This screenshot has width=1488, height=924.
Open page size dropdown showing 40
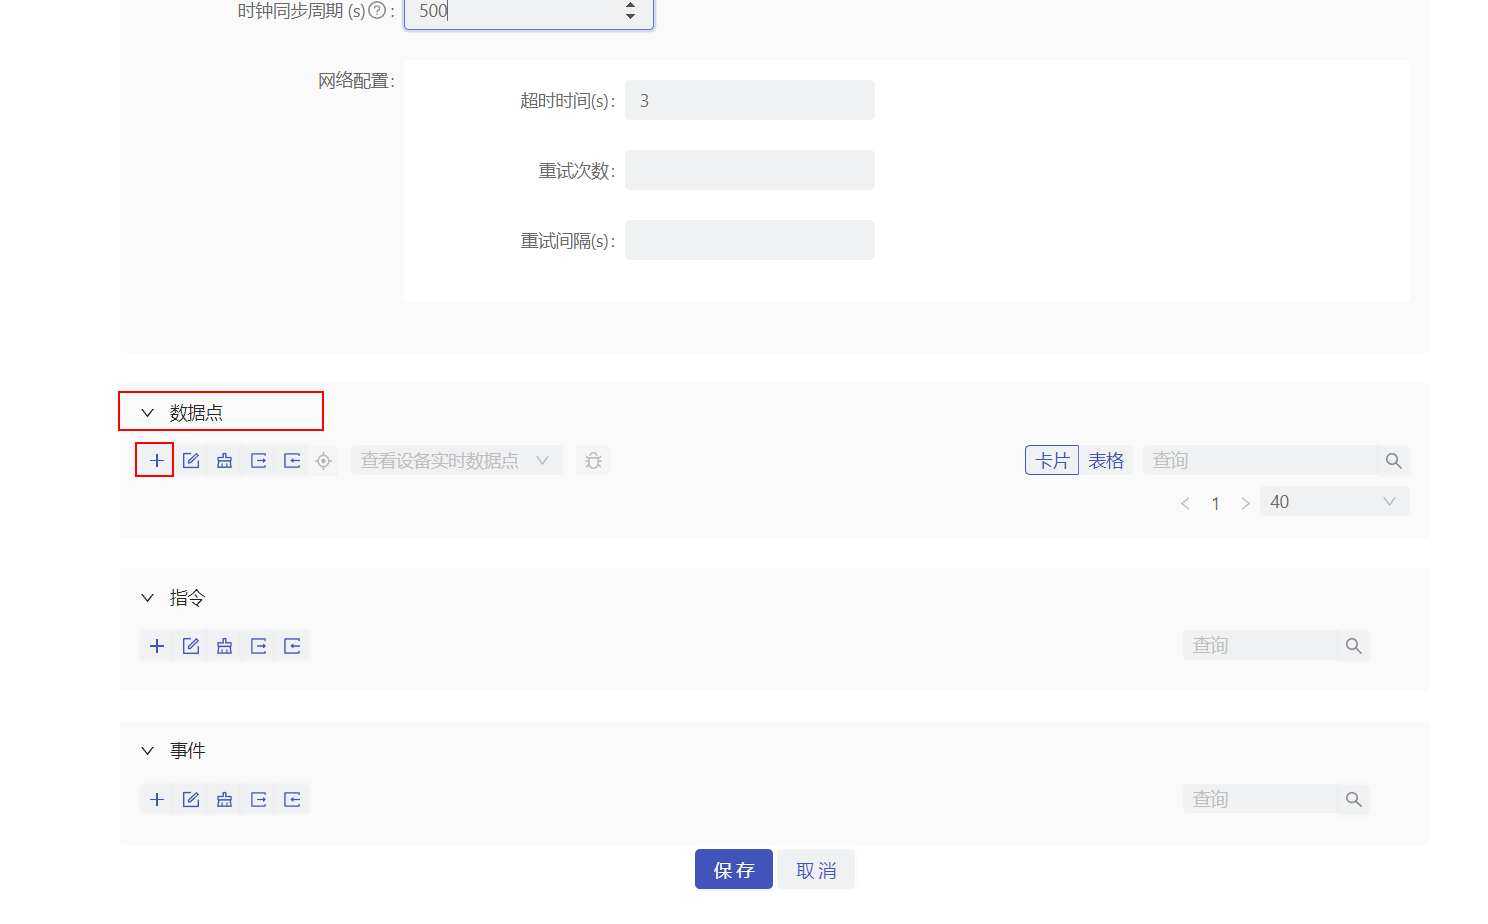1334,501
